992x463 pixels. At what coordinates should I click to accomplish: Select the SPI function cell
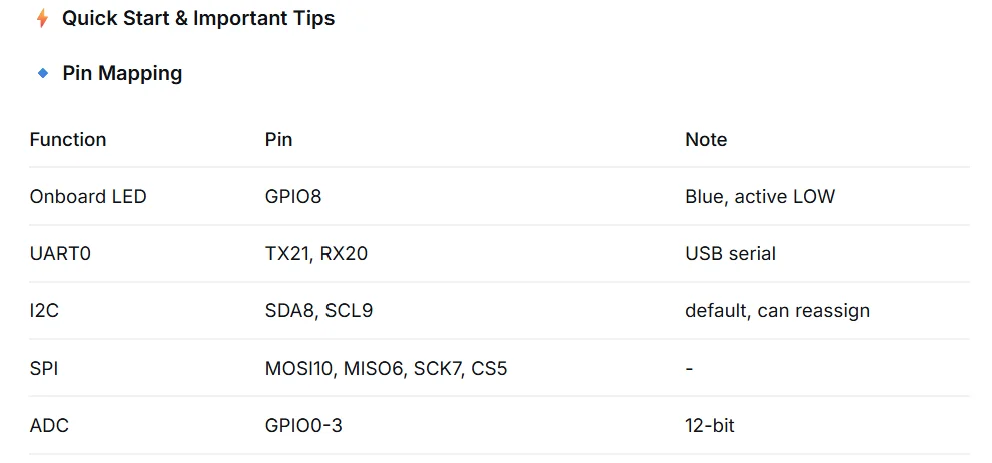[x=44, y=368]
